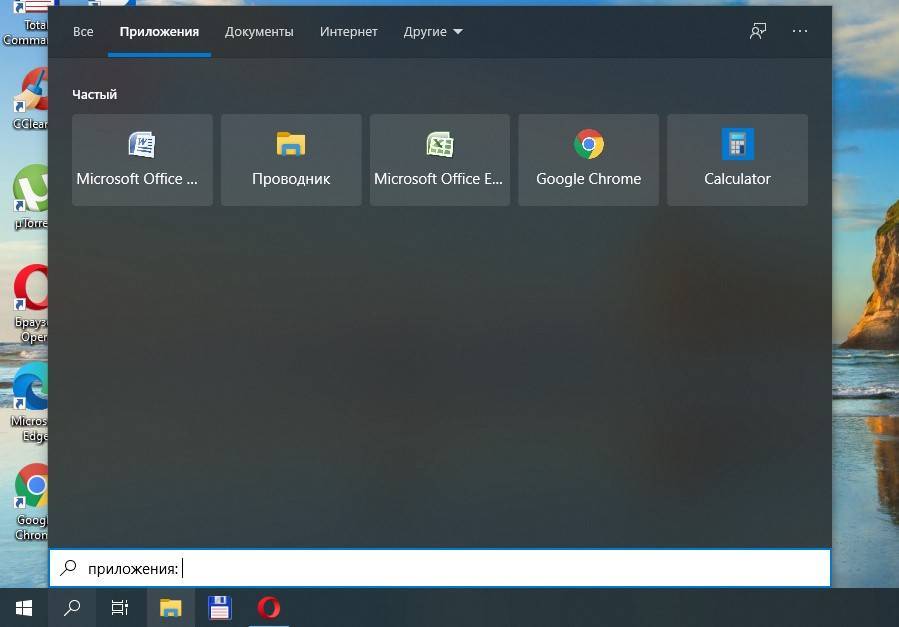
Task: Open the Microsoft Office Excel tile
Action: click(x=439, y=160)
